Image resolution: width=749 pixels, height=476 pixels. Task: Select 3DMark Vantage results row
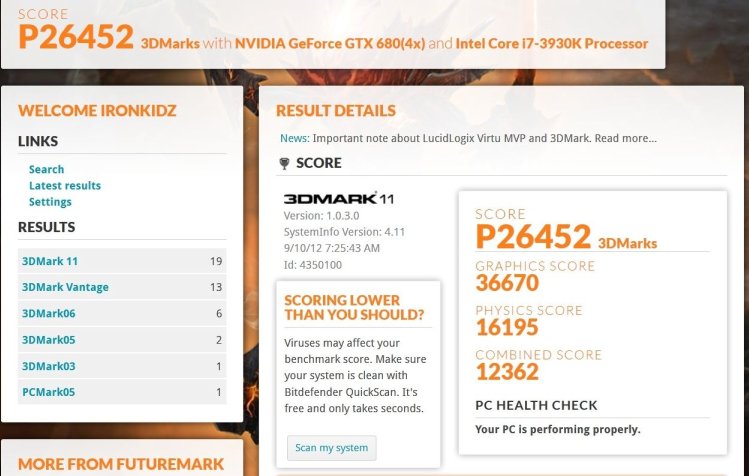click(122, 287)
